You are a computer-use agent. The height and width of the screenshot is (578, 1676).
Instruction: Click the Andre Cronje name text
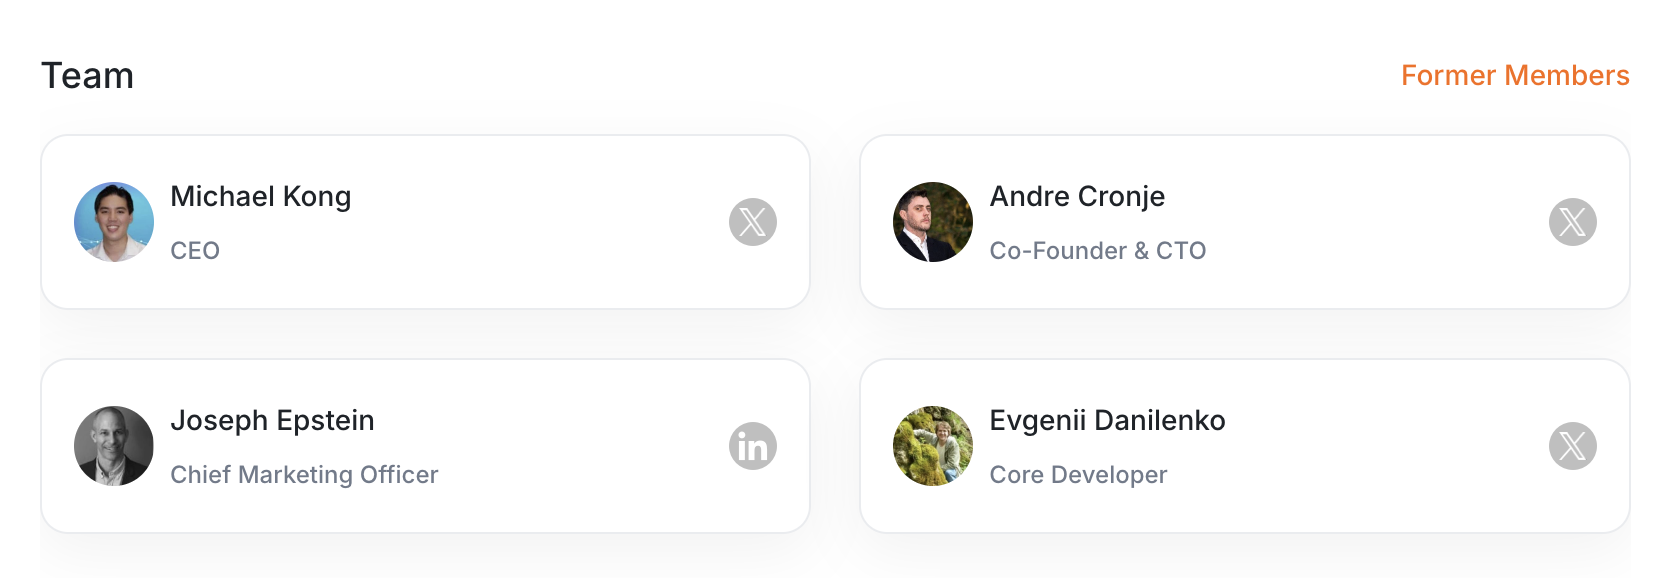(1077, 197)
